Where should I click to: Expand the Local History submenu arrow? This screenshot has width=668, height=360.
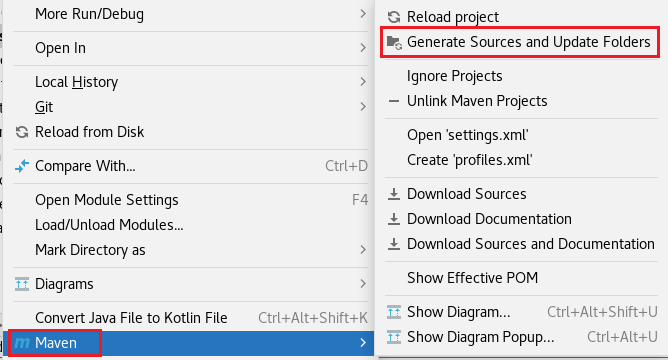tap(363, 81)
